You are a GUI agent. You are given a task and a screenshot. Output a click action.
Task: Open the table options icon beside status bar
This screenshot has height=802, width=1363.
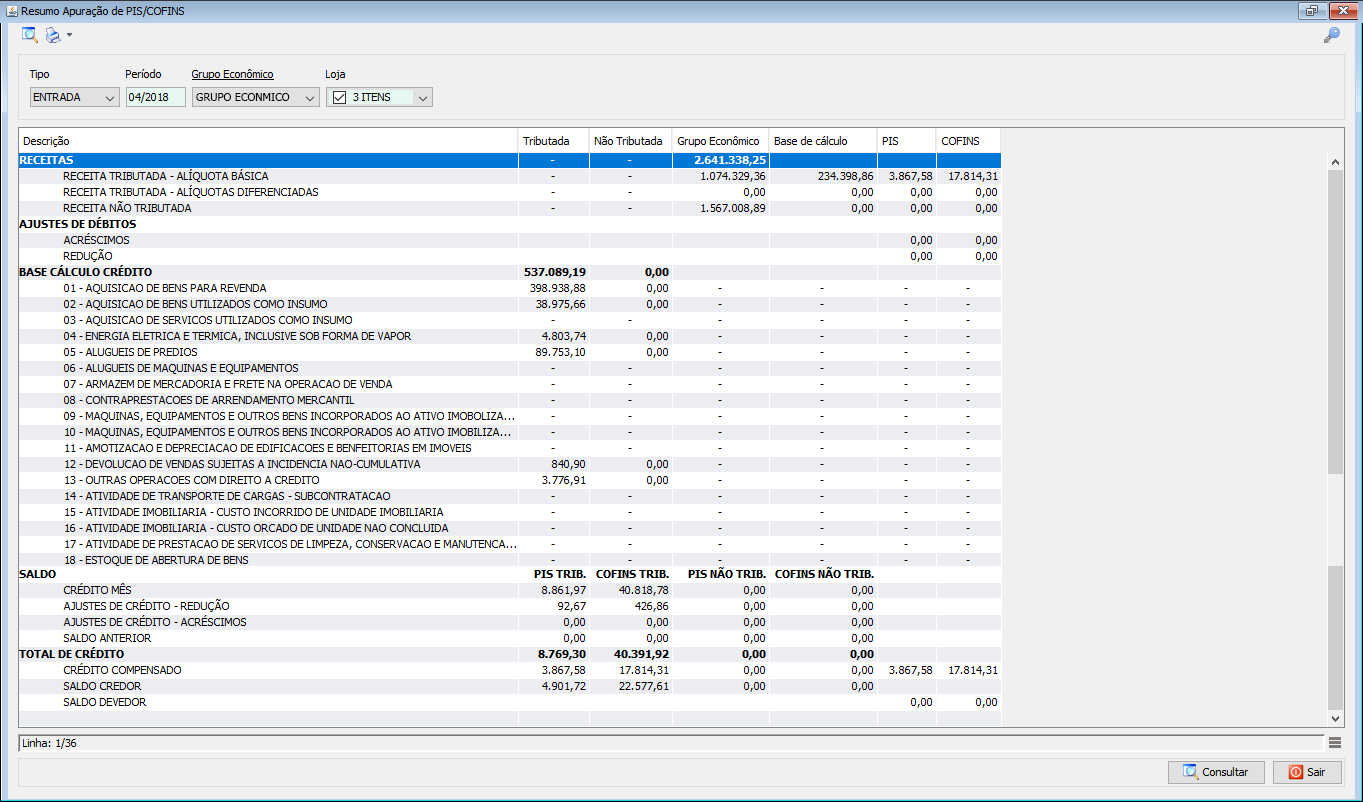[1335, 742]
